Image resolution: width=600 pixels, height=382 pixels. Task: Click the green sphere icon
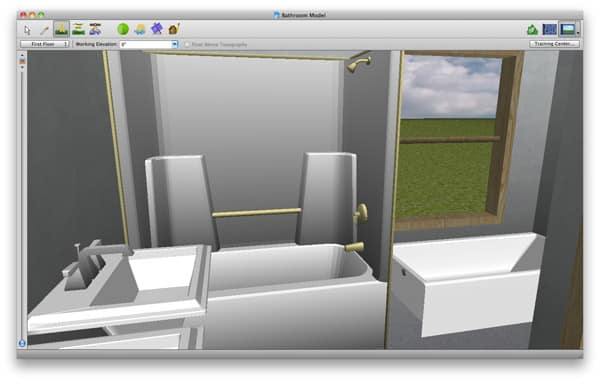pyautogui.click(x=123, y=29)
